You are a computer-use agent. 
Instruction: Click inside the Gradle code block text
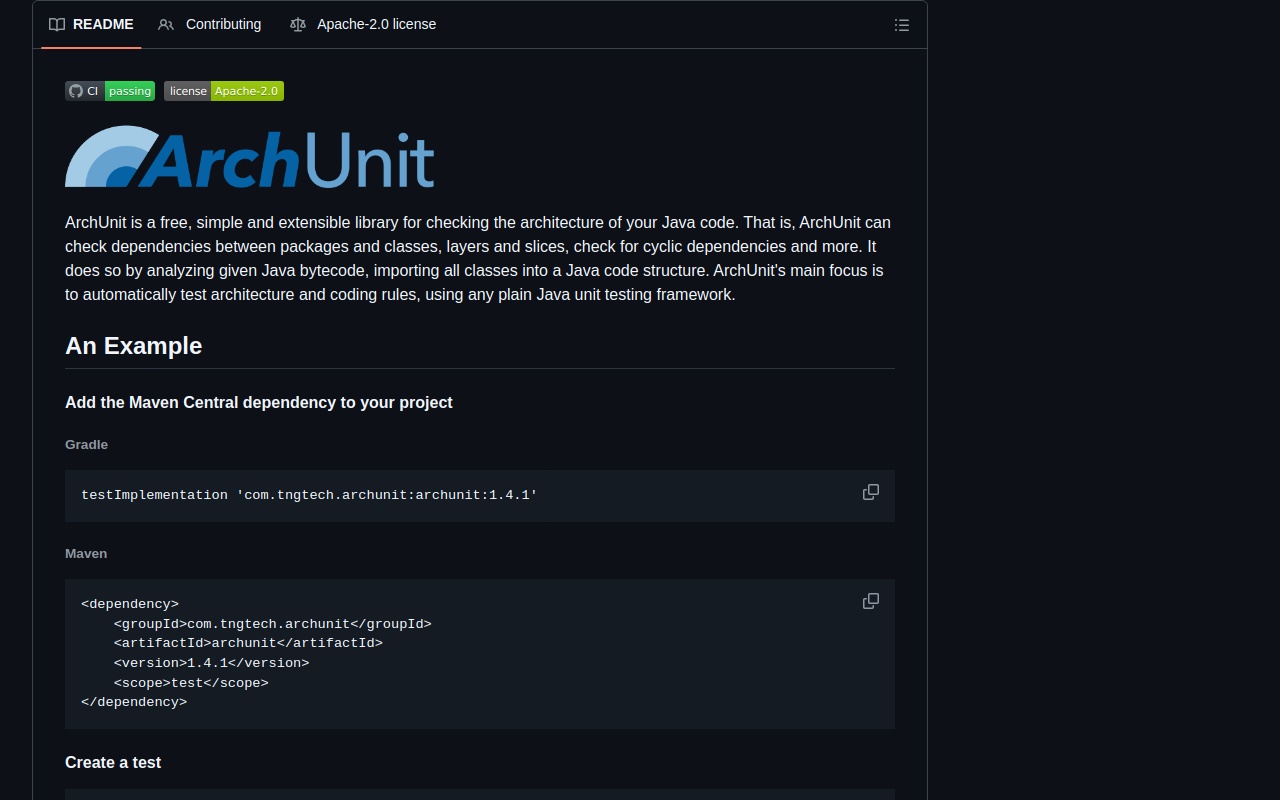click(x=309, y=495)
